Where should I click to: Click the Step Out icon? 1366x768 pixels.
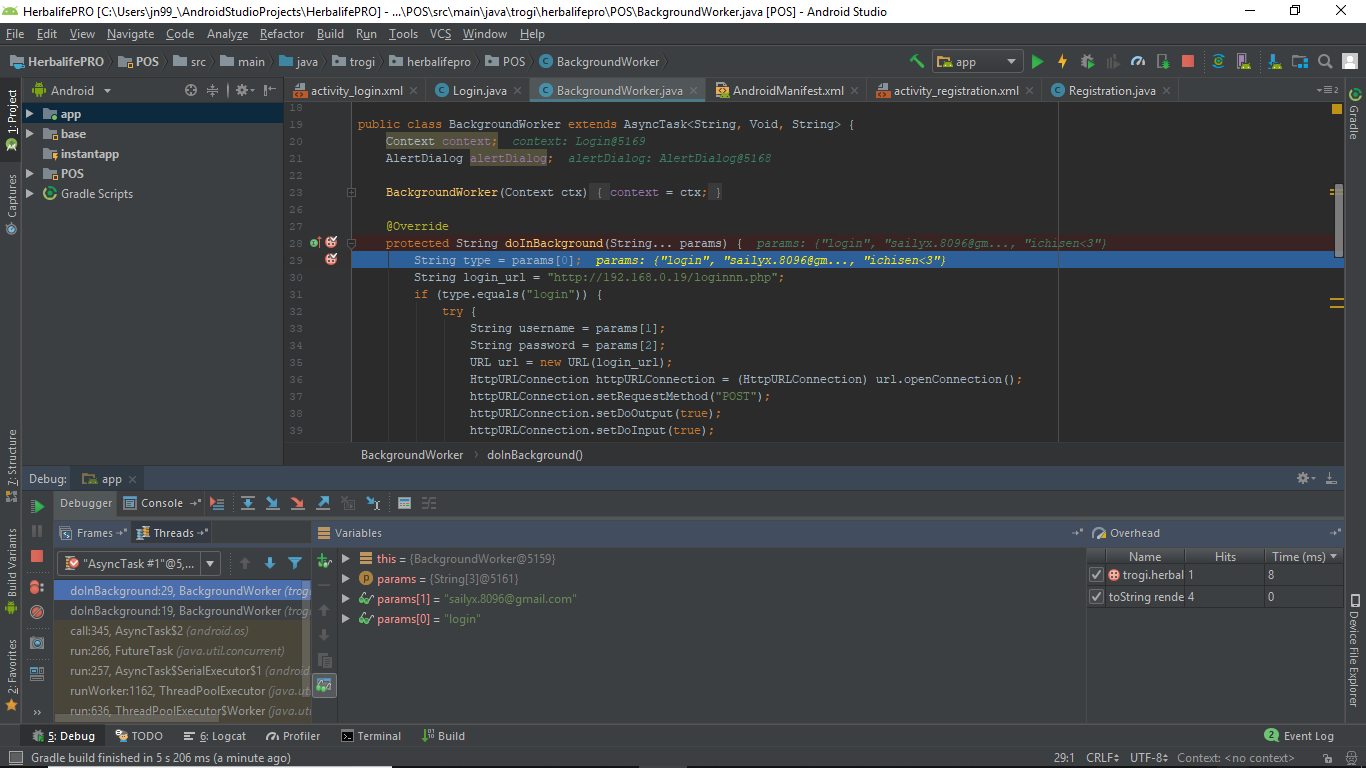point(323,503)
